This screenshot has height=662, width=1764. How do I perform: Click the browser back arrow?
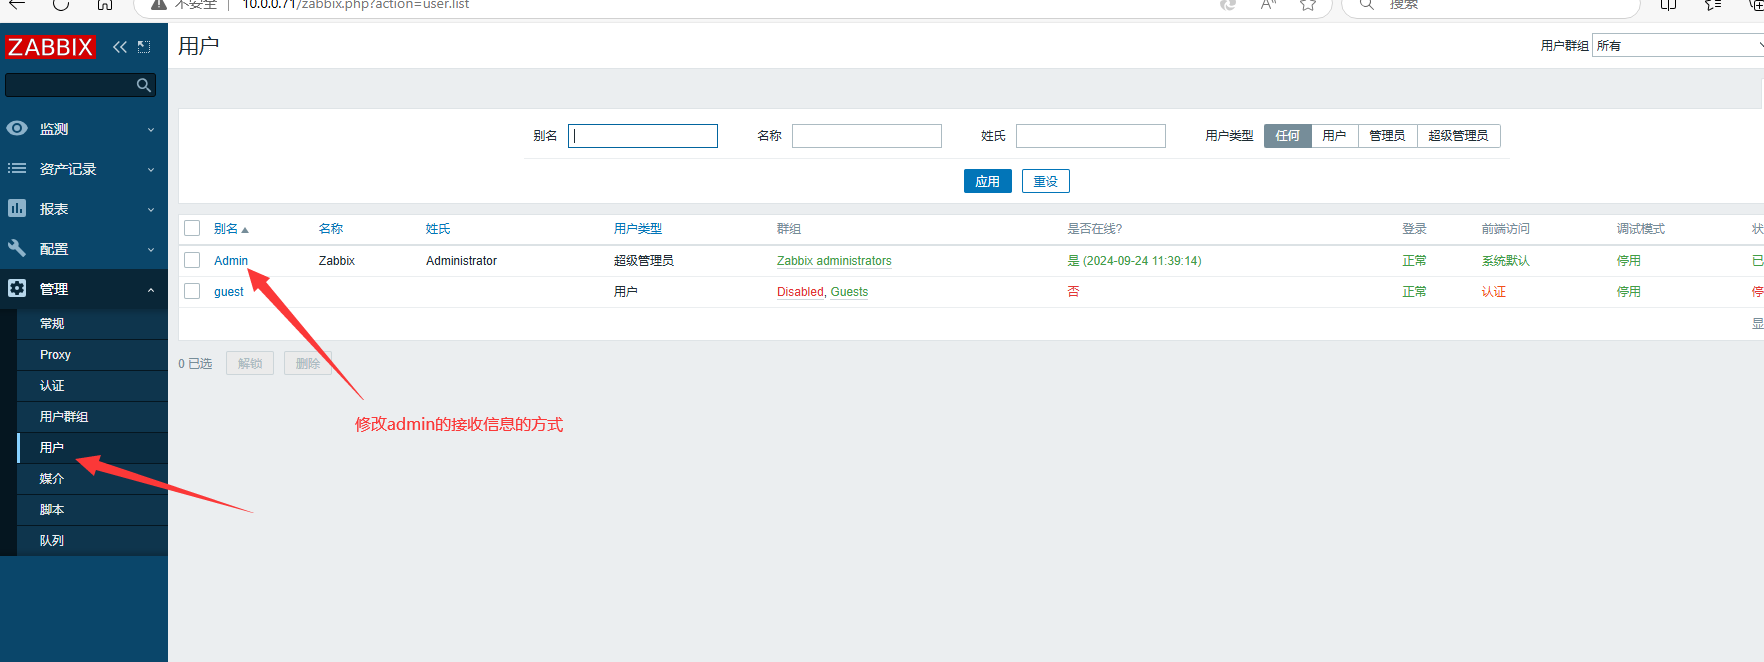pos(17,4)
